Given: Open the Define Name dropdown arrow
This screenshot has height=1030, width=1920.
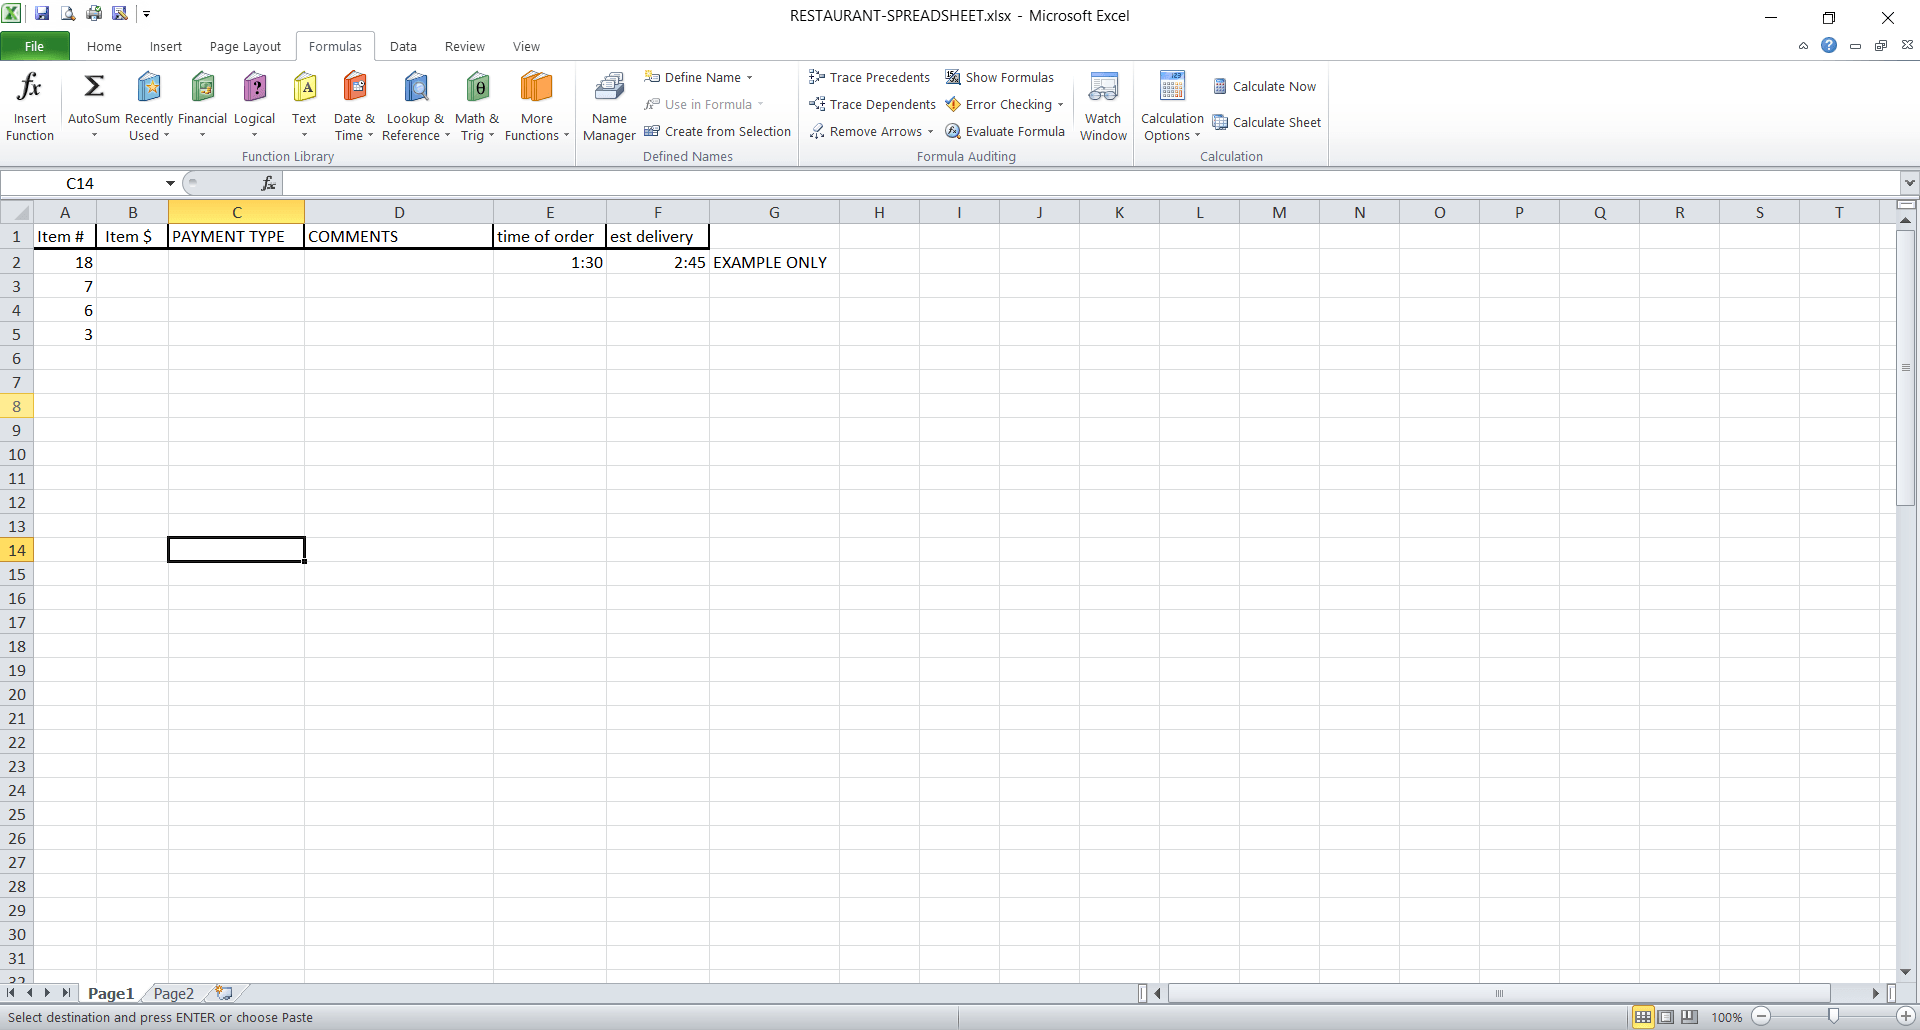Looking at the screenshot, I should tap(749, 78).
